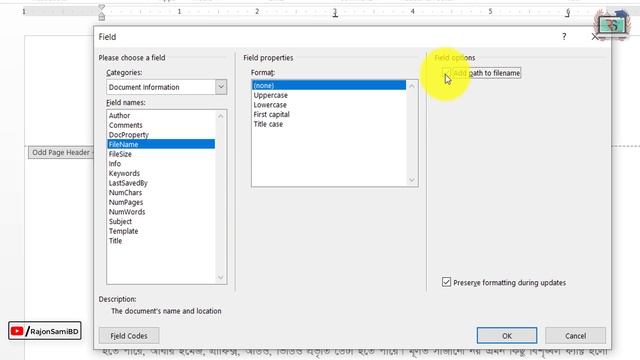Pick FileSize from Field names
The image size is (640, 360).
coord(161,154)
